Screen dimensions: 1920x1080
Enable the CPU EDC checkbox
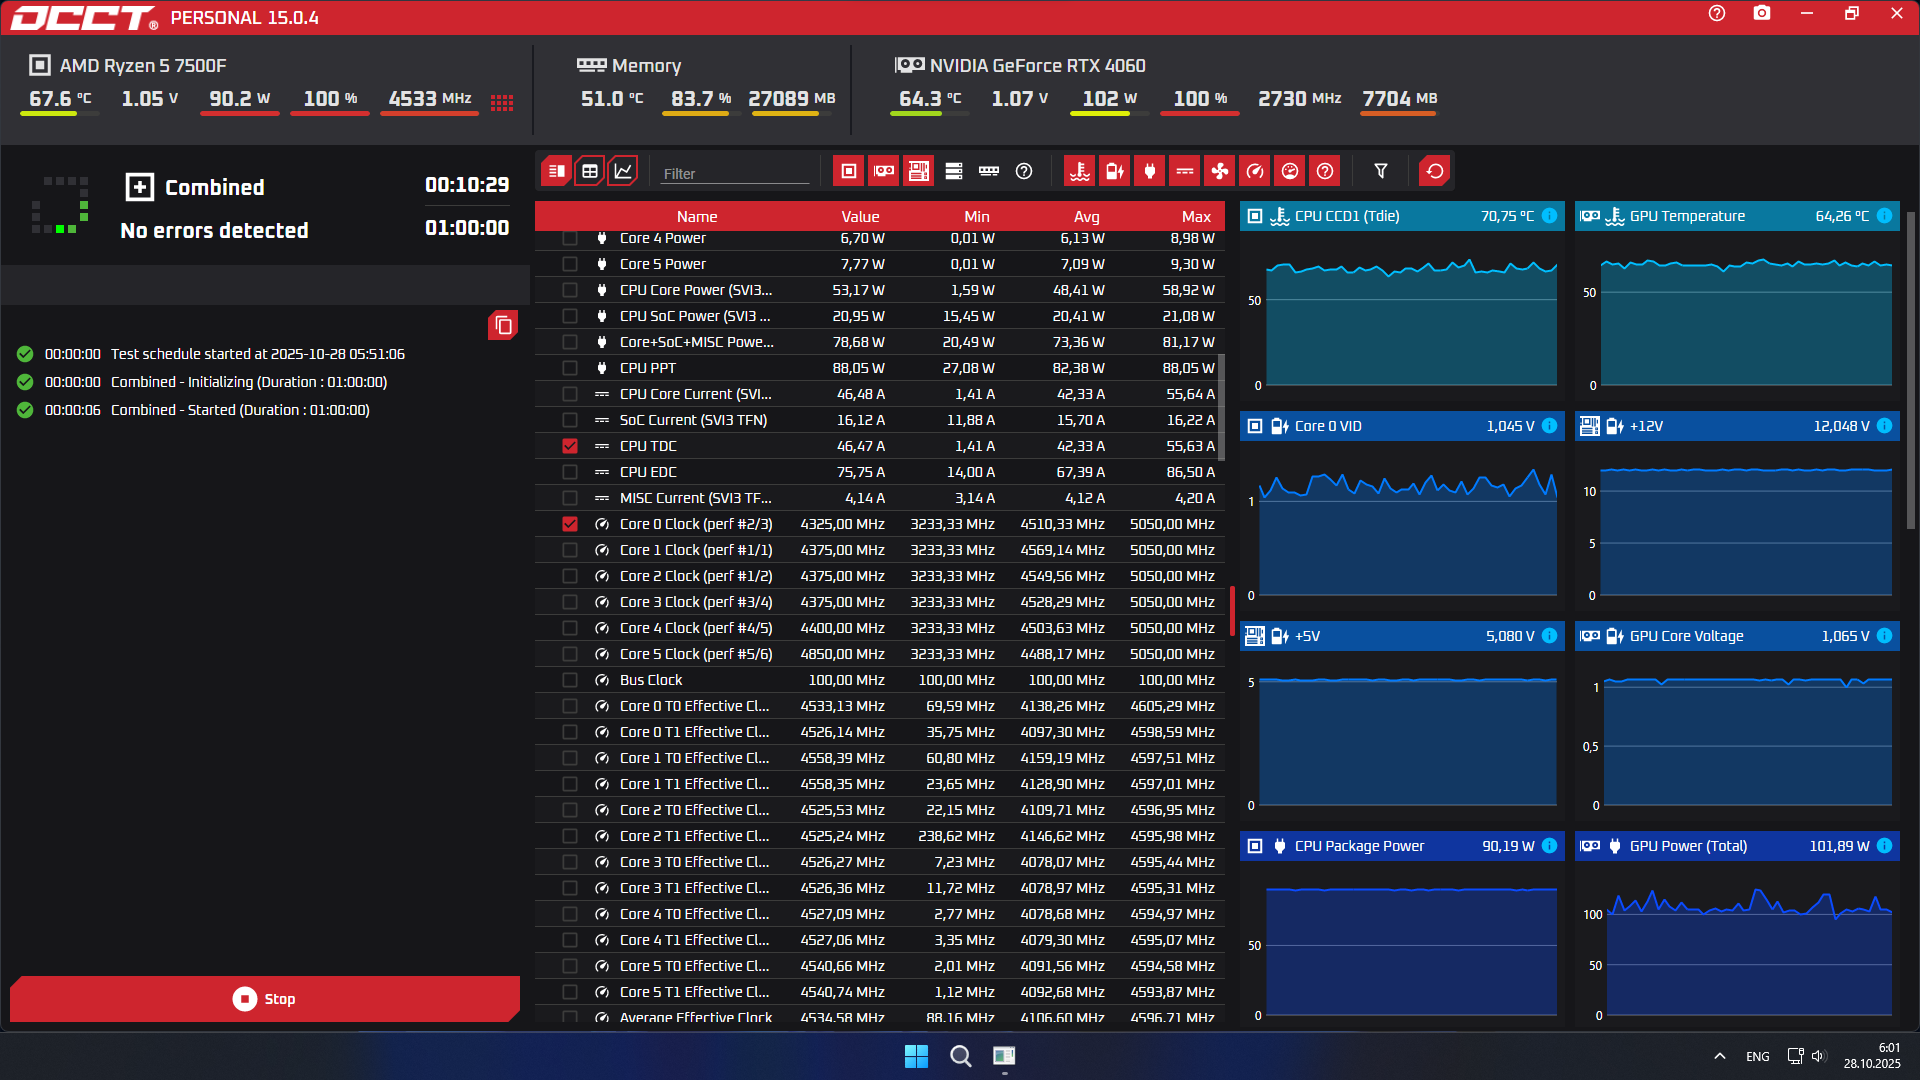(x=570, y=472)
